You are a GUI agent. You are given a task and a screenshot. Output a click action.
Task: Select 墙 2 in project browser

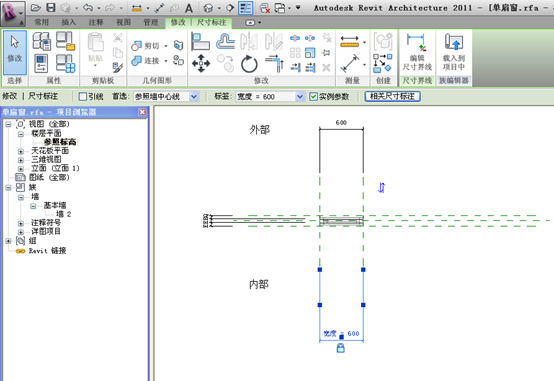pyautogui.click(x=64, y=214)
